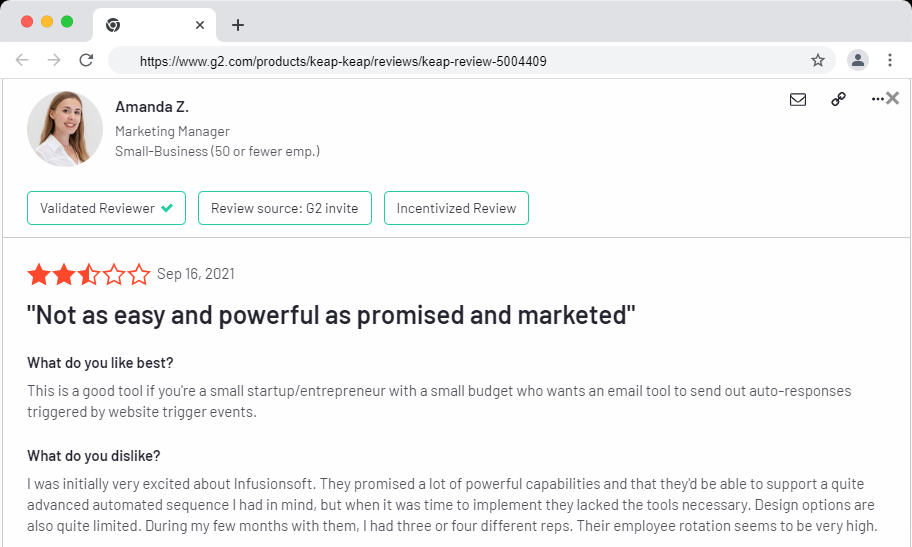Go back to the previous page
The height and width of the screenshot is (547, 912).
point(22,60)
